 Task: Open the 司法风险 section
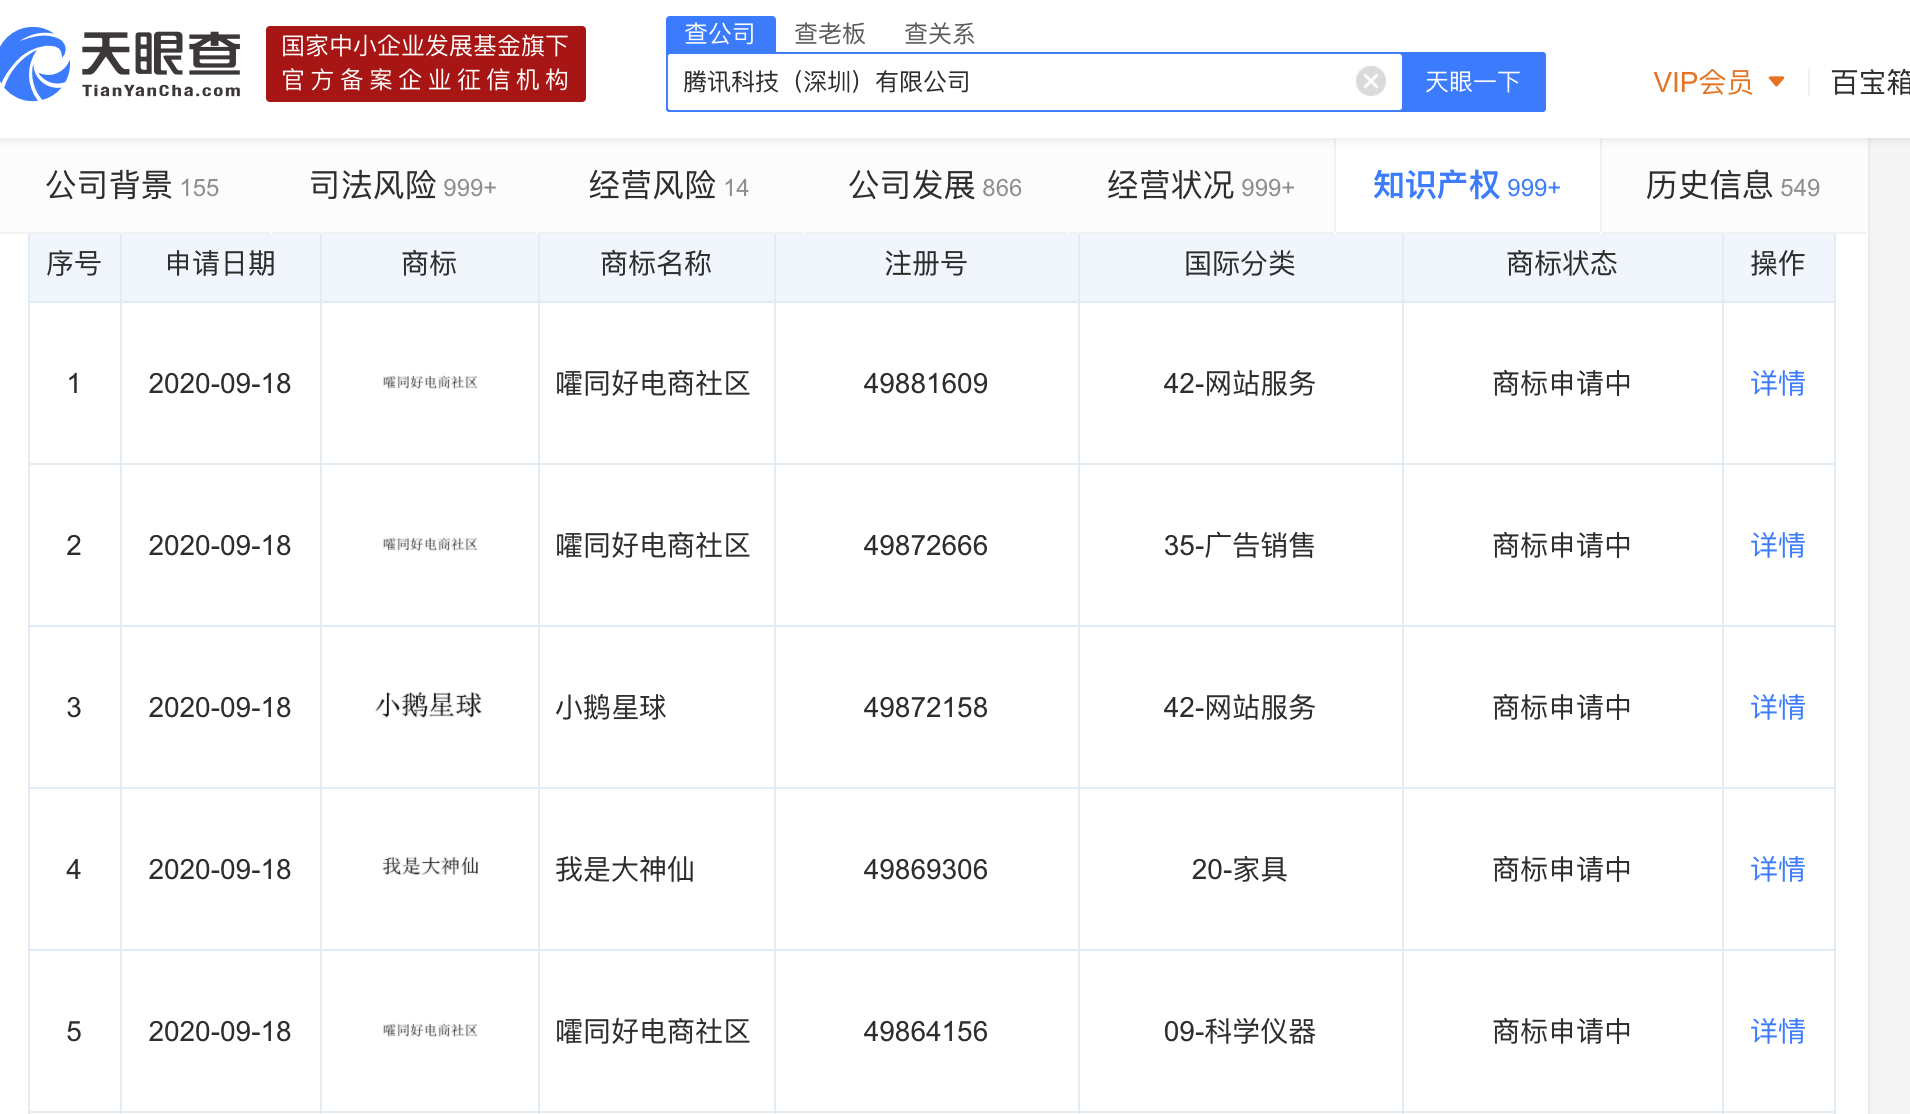402,186
